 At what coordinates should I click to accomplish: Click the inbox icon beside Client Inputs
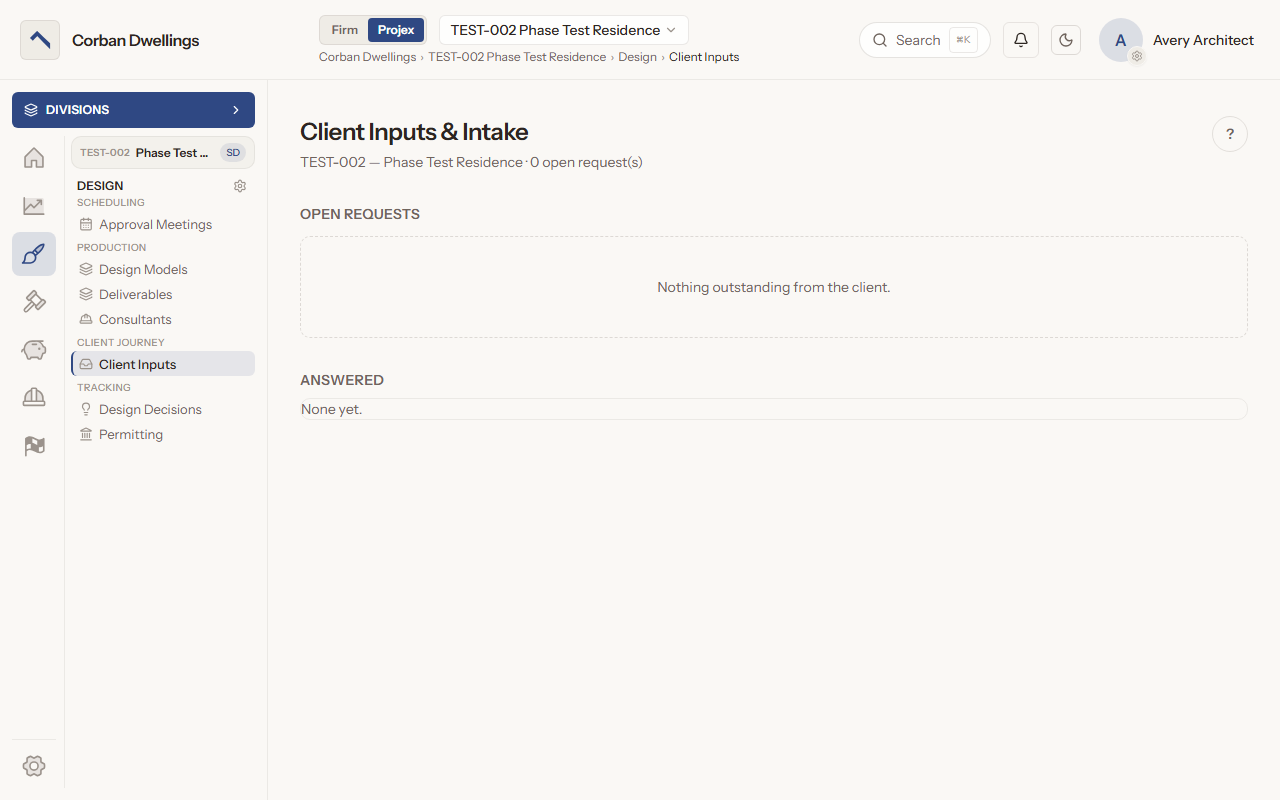pos(86,365)
